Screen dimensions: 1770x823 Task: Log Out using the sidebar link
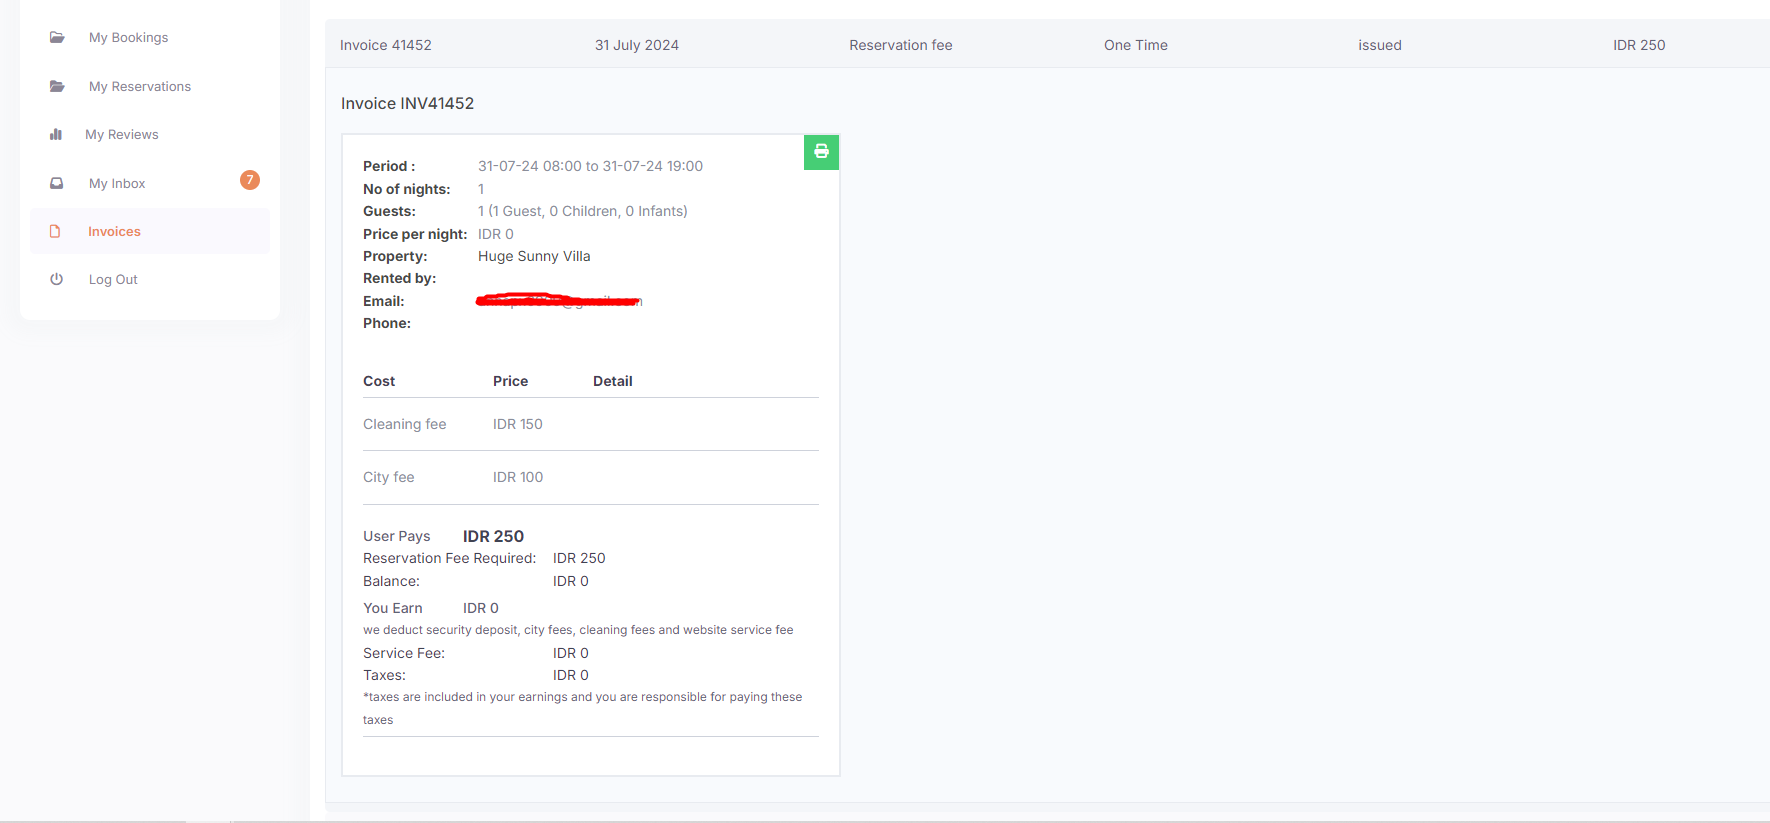tap(113, 280)
